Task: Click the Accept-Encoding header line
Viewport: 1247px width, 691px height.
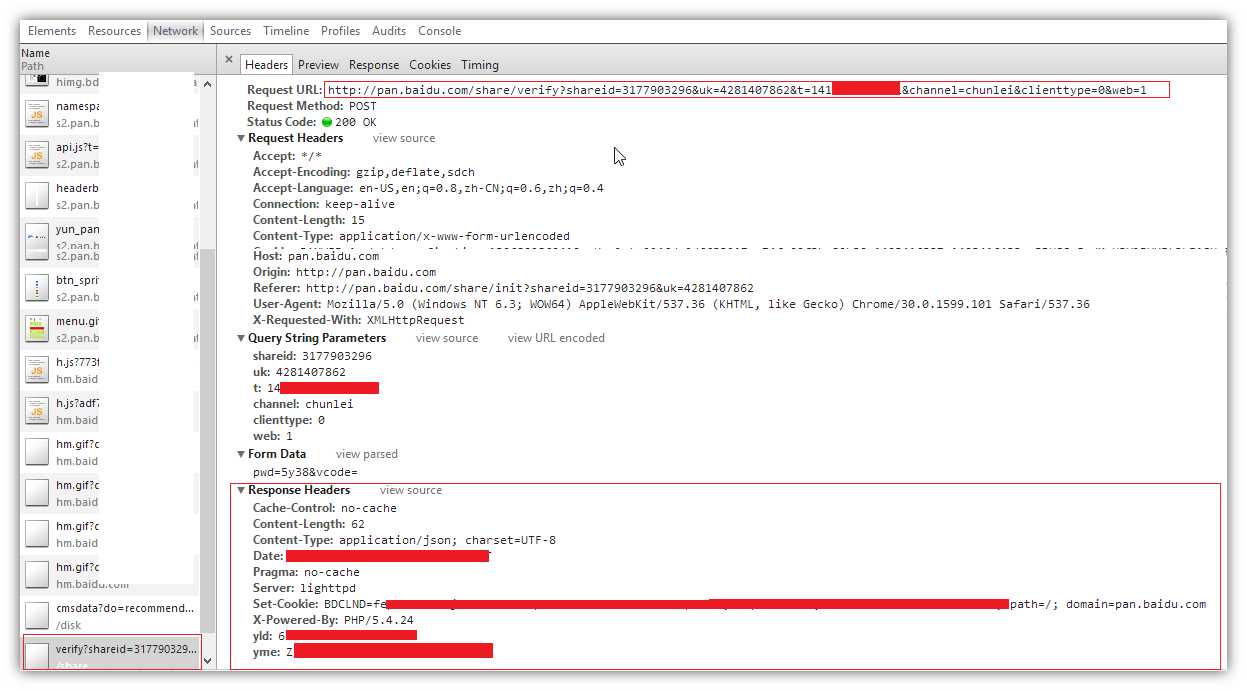Action: [x=364, y=172]
